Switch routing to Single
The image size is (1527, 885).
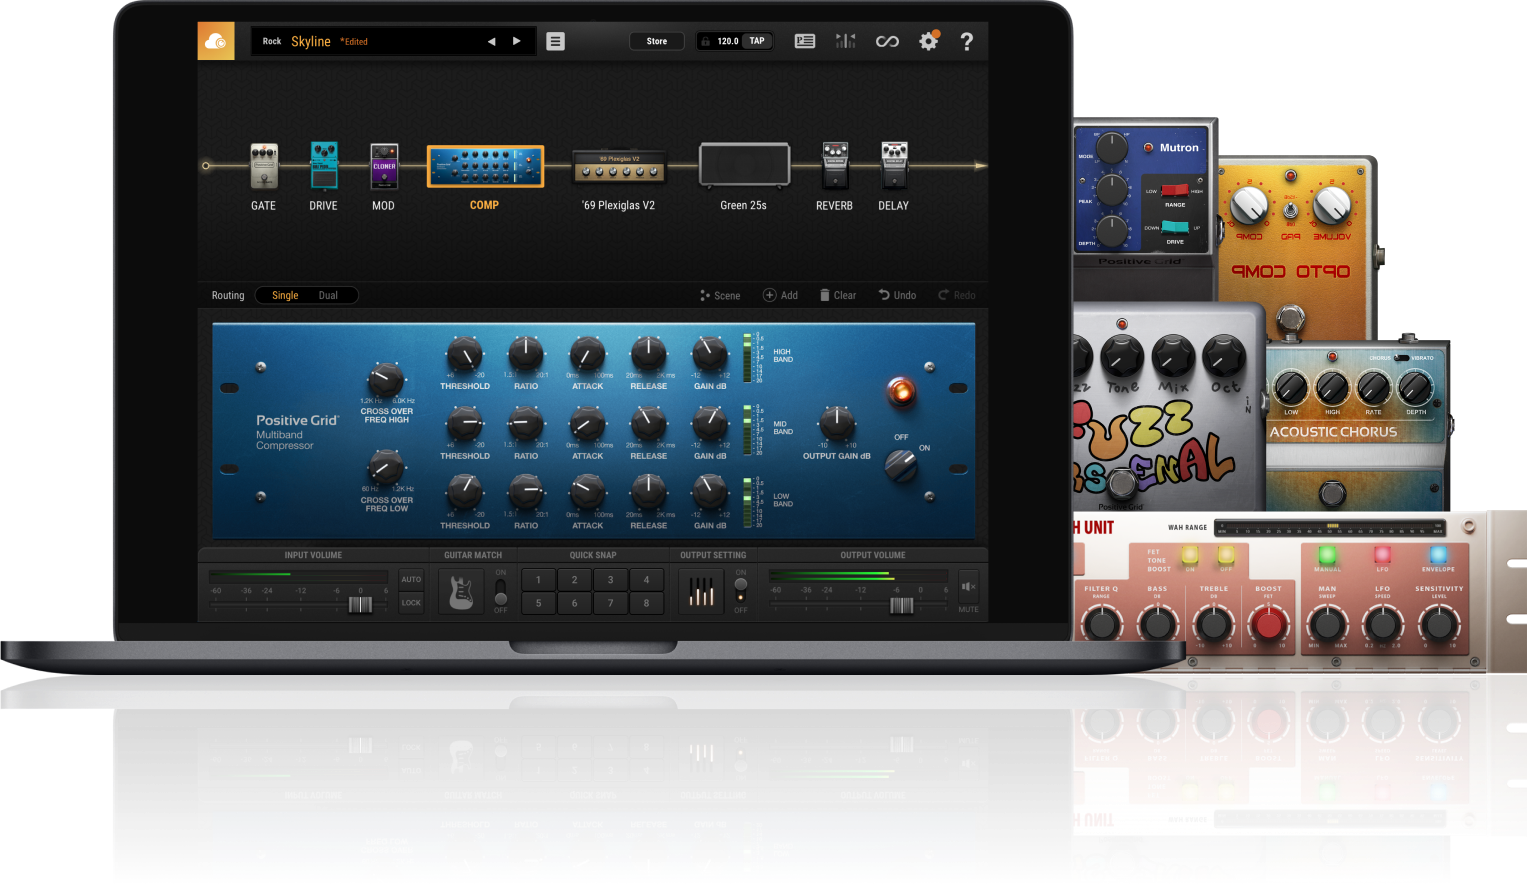tap(285, 295)
